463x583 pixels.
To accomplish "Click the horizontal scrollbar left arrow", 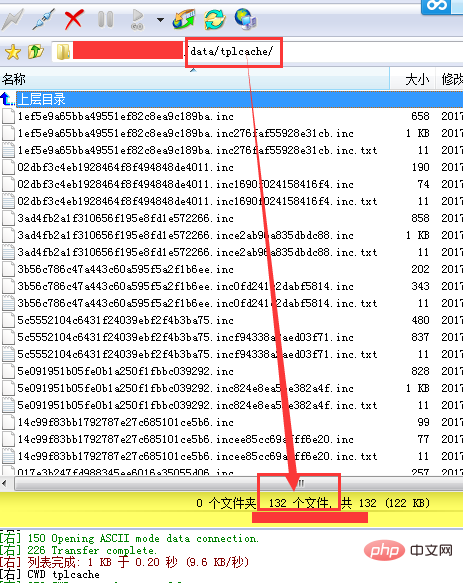I will tap(4, 483).
